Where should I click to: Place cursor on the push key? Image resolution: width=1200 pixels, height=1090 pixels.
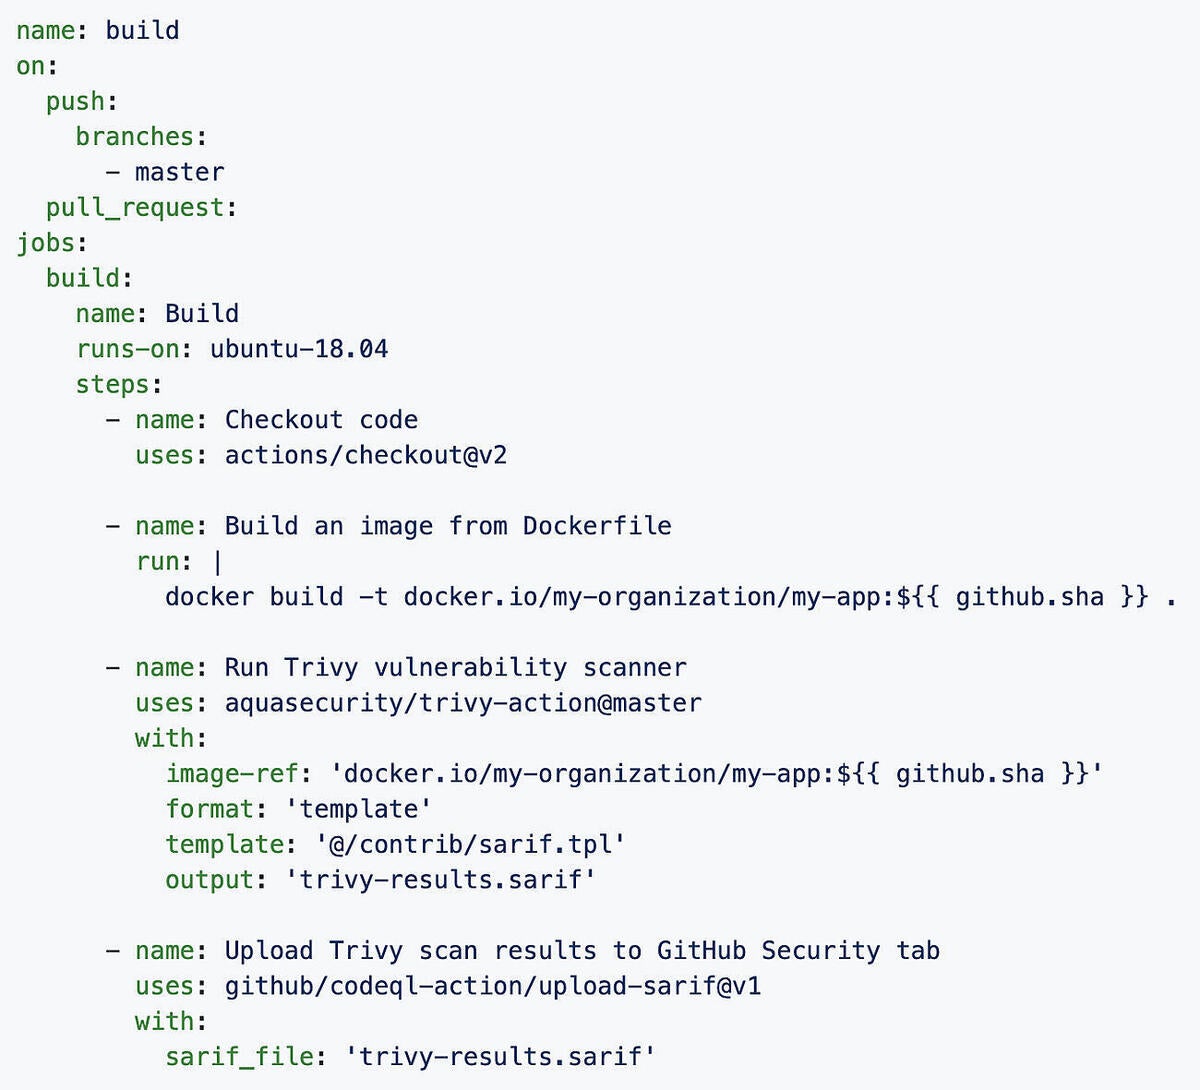[75, 101]
